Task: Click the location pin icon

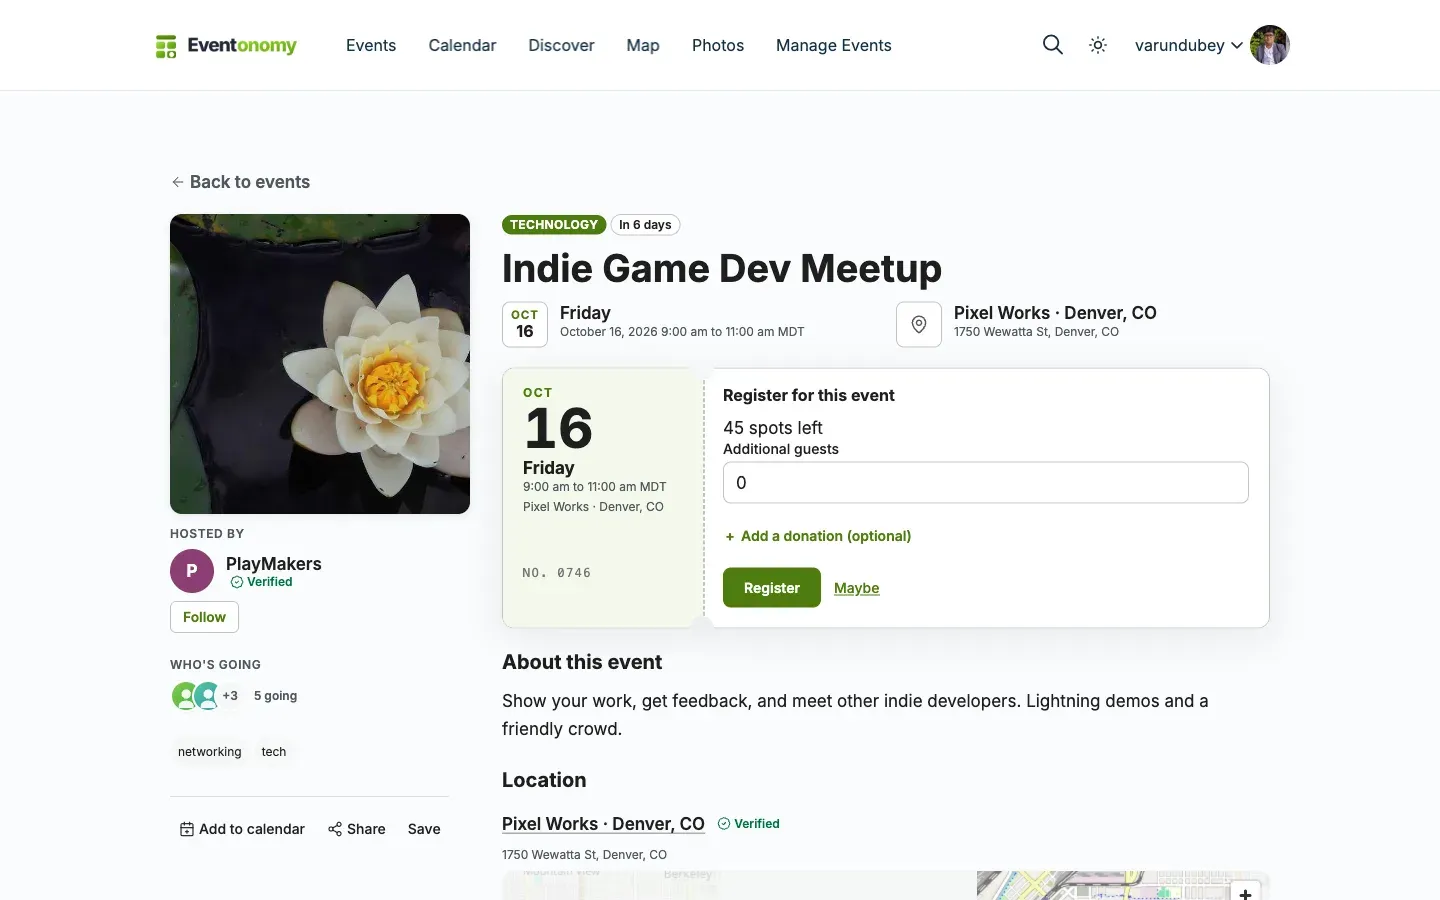Action: point(919,324)
